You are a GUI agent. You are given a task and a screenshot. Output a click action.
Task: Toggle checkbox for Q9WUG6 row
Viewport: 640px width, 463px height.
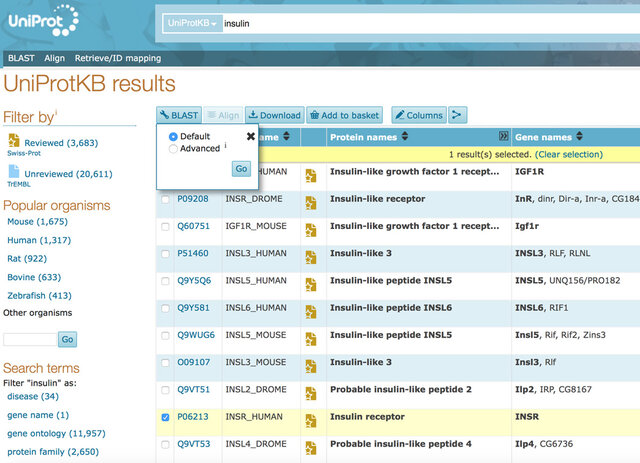tap(165, 336)
